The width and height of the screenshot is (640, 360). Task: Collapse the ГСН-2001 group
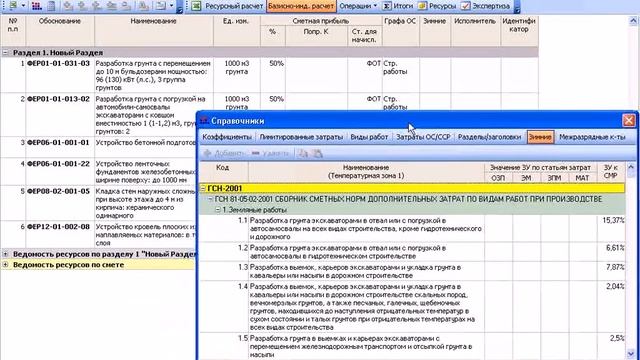click(203, 188)
